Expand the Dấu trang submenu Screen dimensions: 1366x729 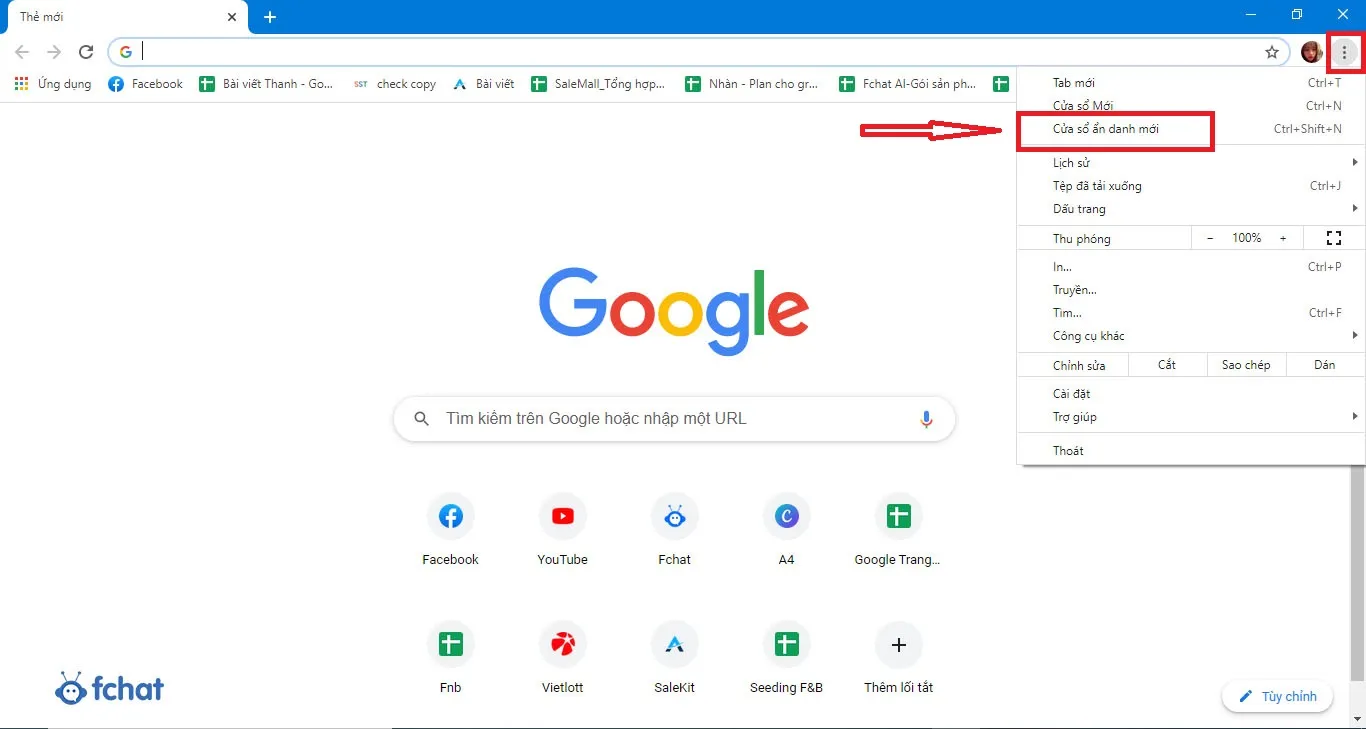1078,209
